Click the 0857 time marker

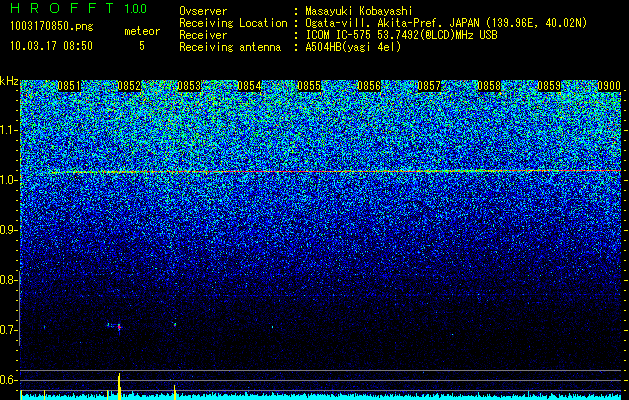pos(429,86)
